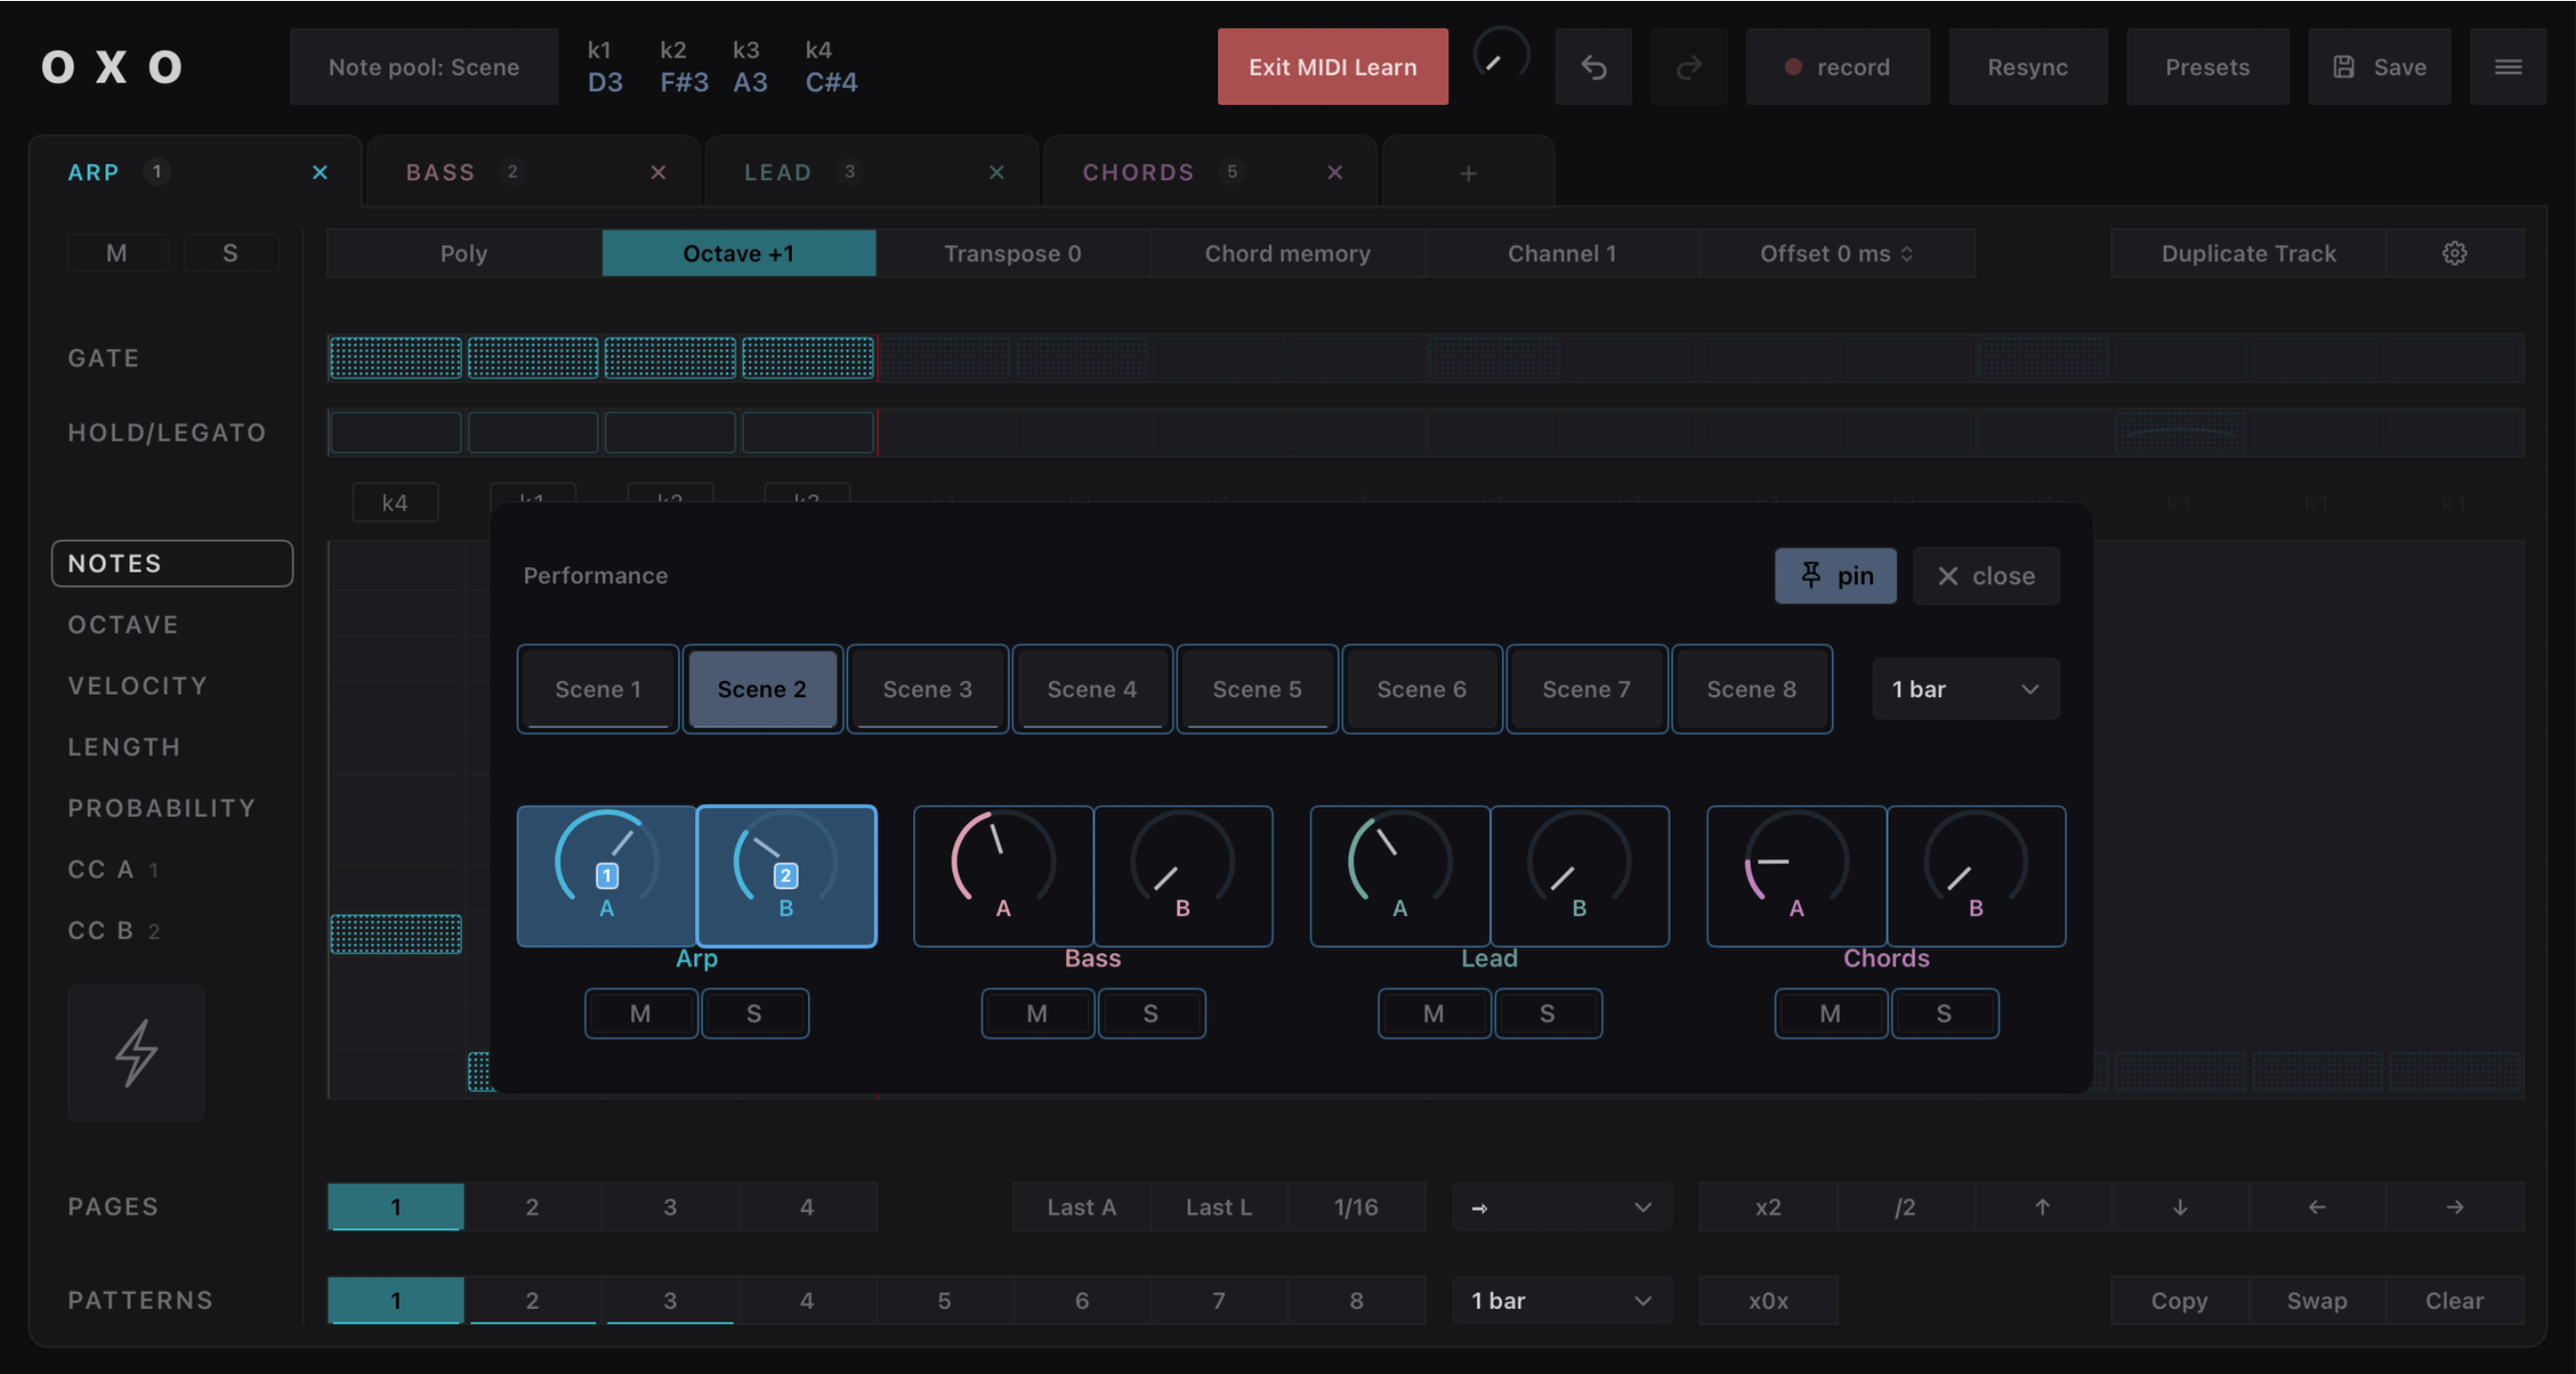
Task: Shift pattern left with left arrow
Action: 2317,1207
